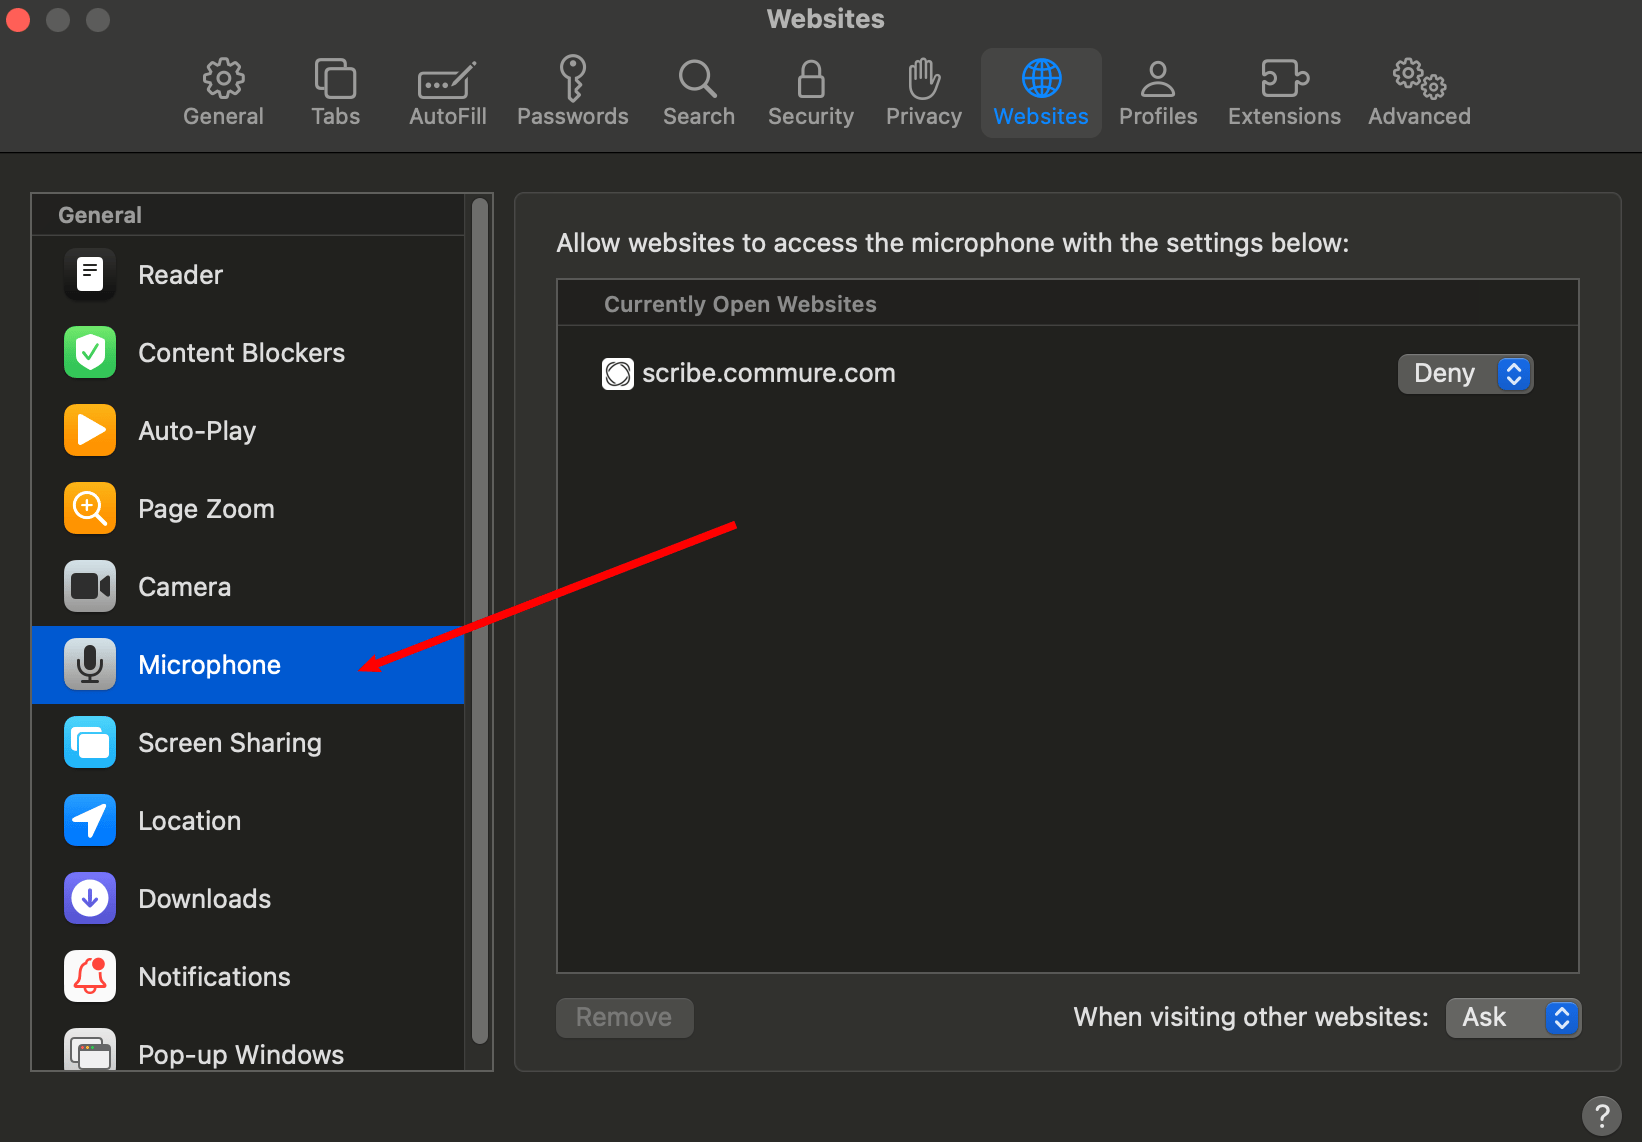The height and width of the screenshot is (1142, 1642).
Task: Click the scribe.commure.com site favicon
Action: [x=618, y=374]
